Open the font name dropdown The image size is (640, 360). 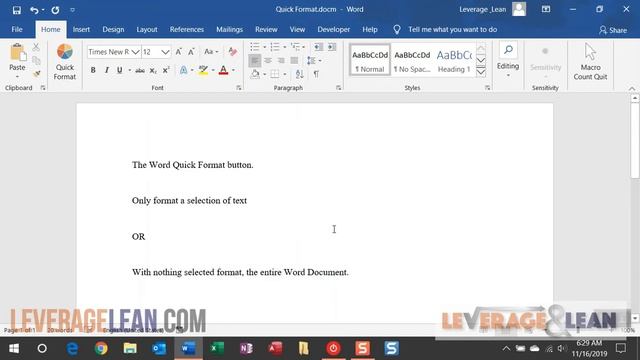coord(135,52)
